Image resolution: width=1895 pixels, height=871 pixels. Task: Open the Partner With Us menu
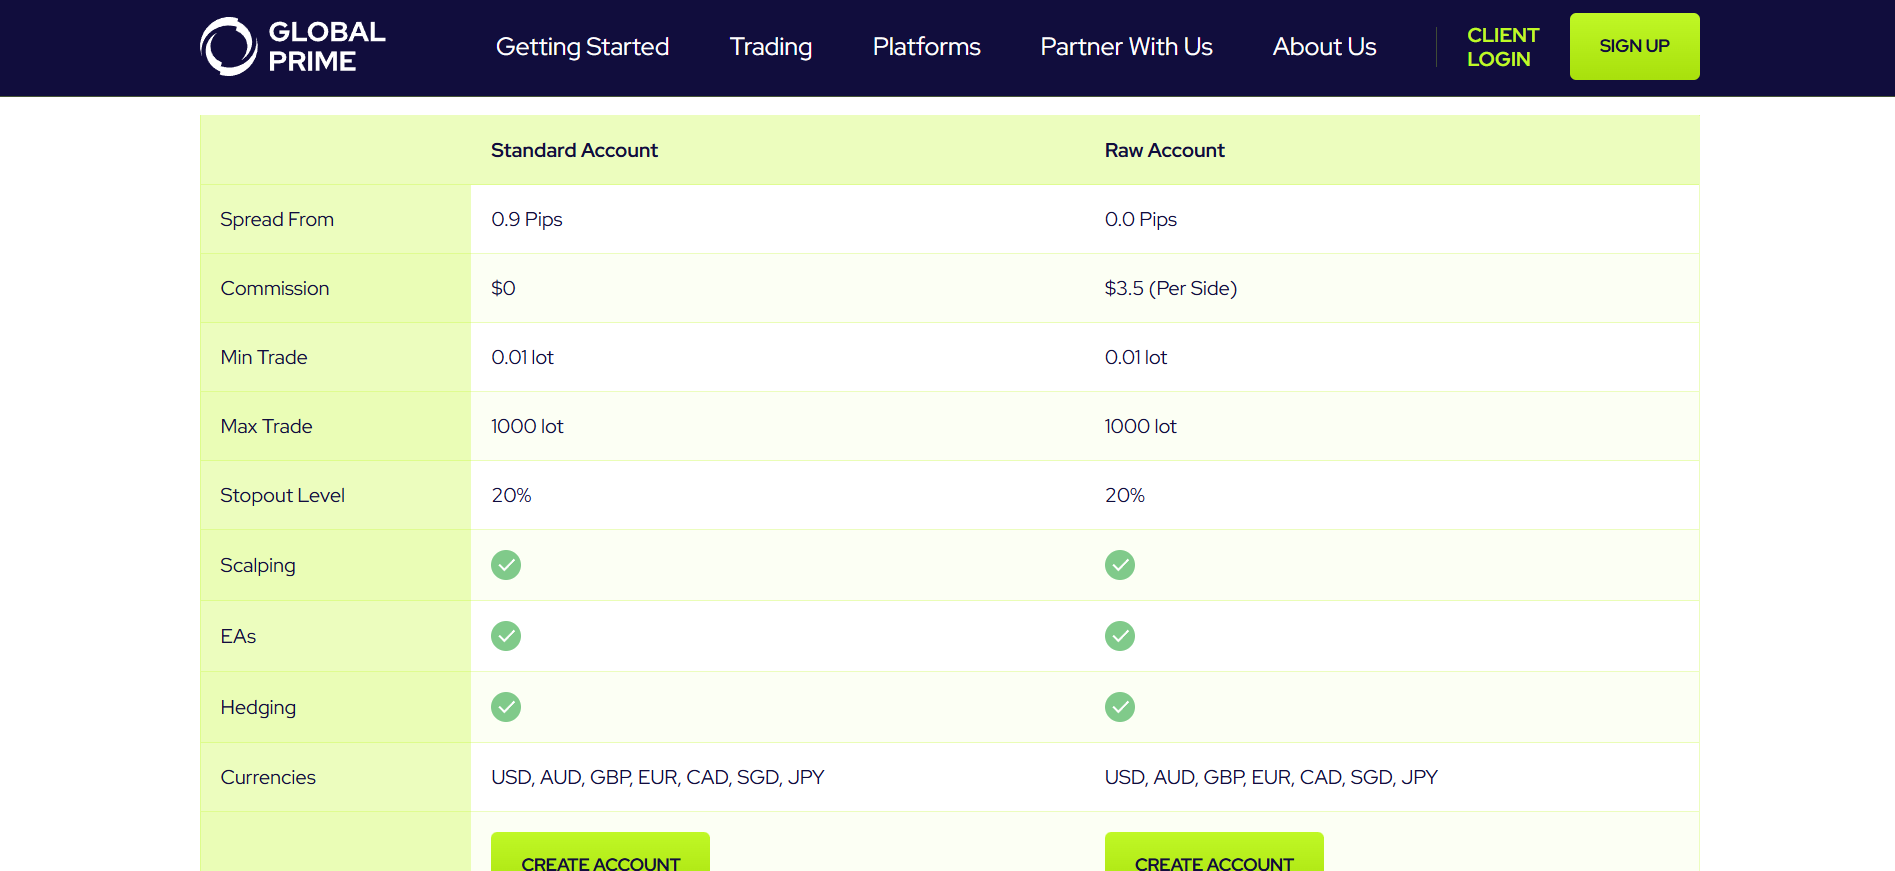[x=1127, y=47]
